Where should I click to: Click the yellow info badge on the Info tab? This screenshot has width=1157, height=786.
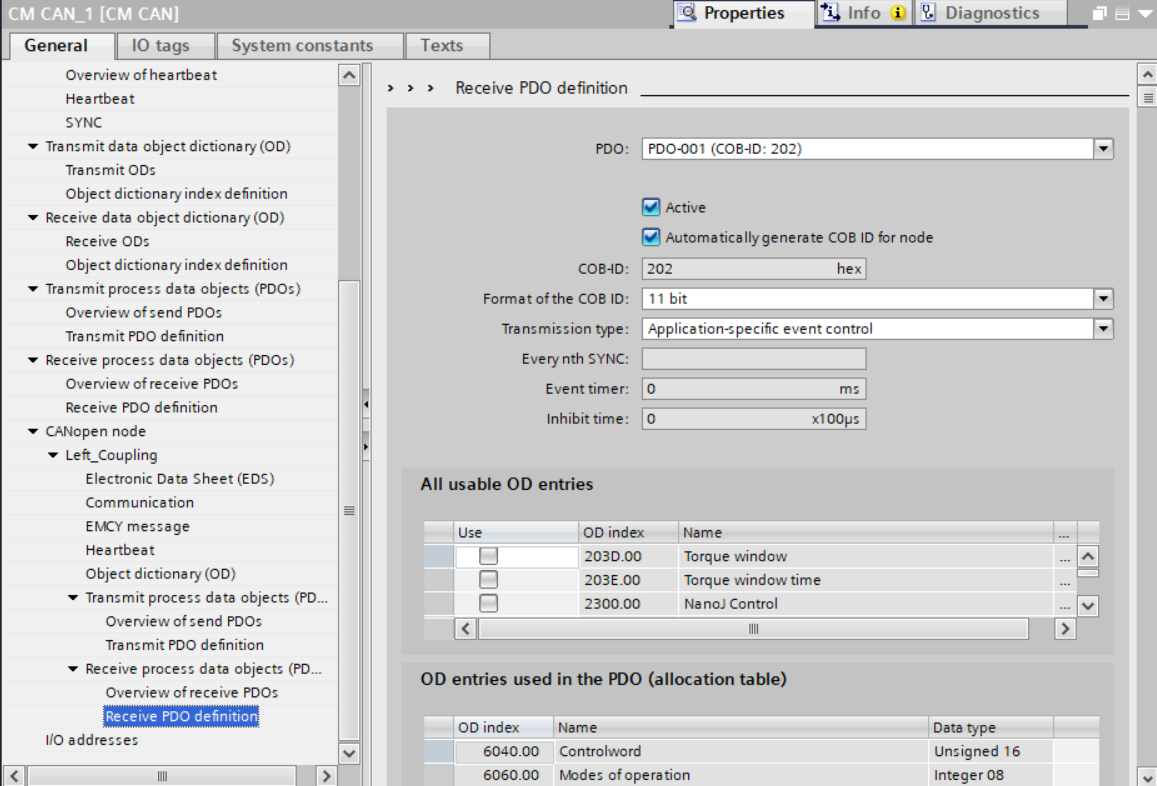point(898,13)
